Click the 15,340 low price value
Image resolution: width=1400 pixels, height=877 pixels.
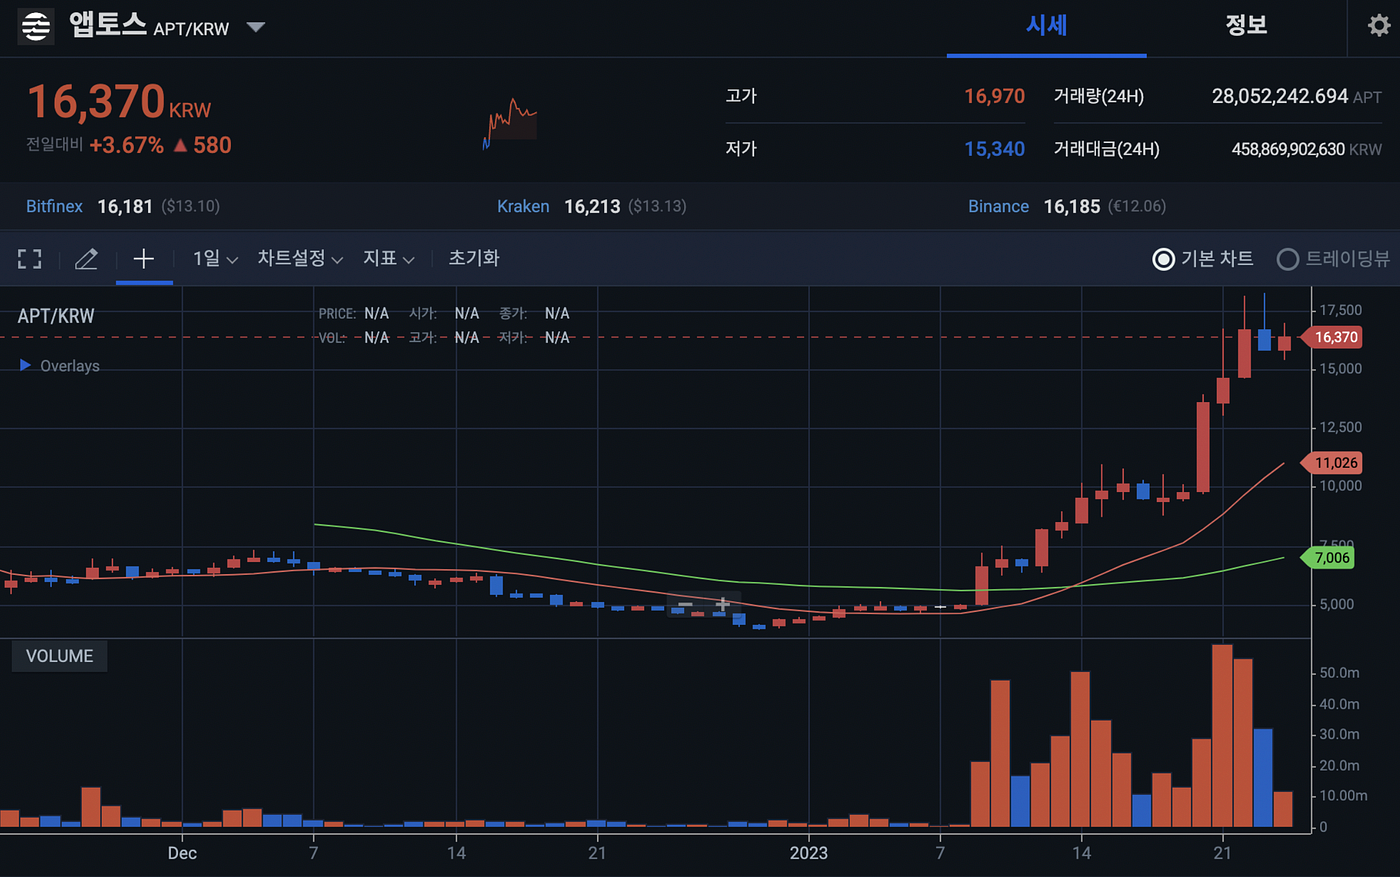point(994,149)
